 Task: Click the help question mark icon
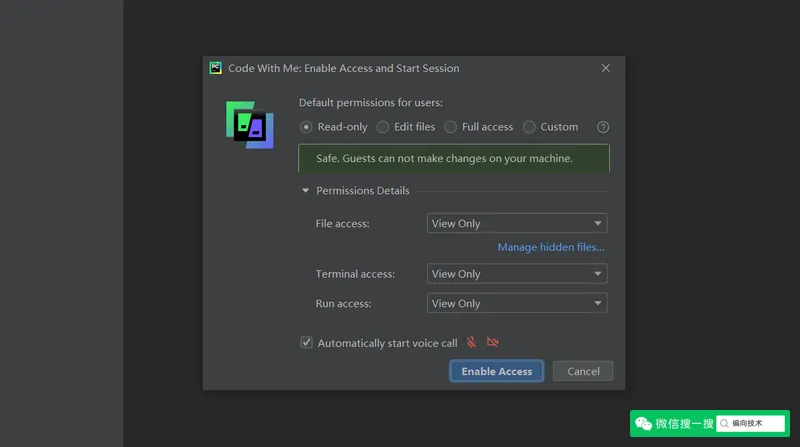tap(603, 127)
